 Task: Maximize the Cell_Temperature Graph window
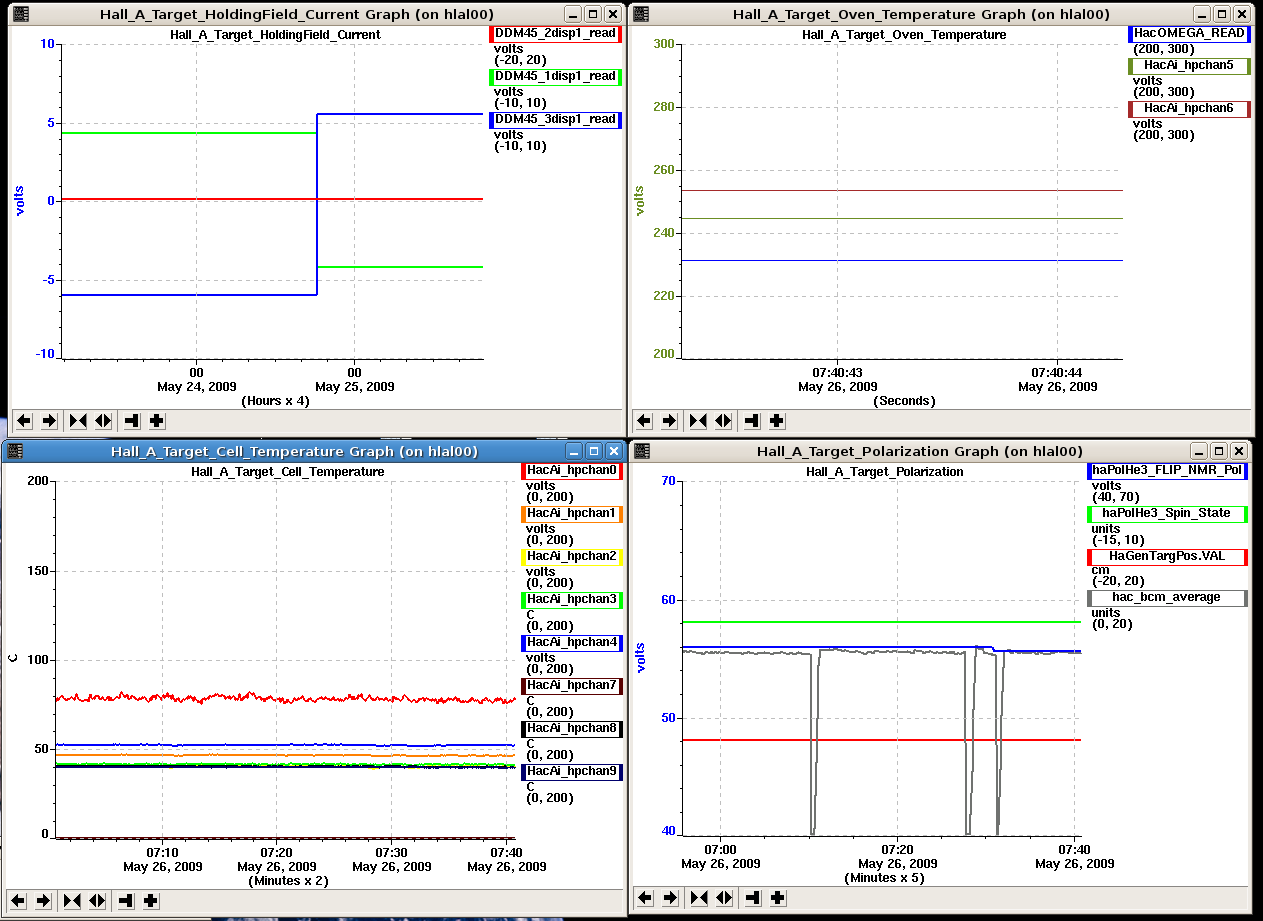click(593, 451)
